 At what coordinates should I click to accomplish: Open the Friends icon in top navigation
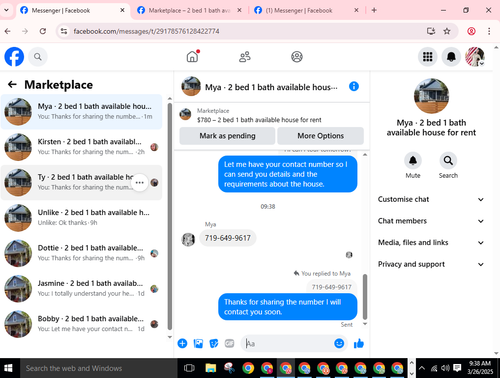(245, 57)
